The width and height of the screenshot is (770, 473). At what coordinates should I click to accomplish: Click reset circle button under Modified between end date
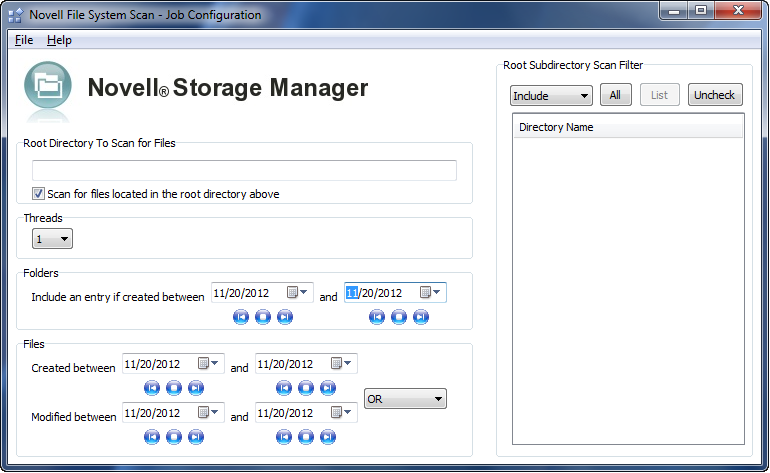click(306, 437)
